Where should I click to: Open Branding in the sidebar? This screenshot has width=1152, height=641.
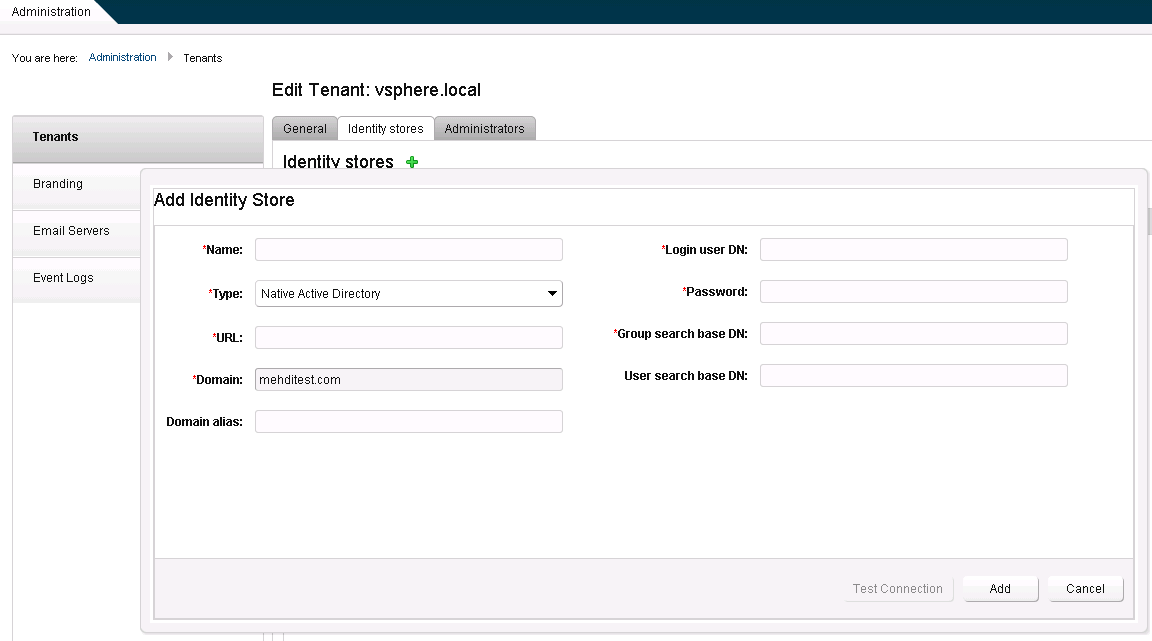58,184
